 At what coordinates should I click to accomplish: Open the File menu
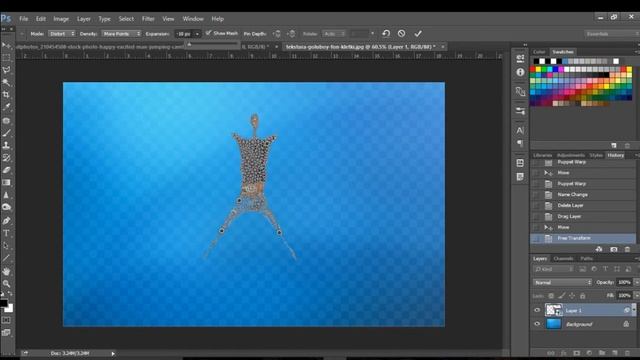(24, 19)
